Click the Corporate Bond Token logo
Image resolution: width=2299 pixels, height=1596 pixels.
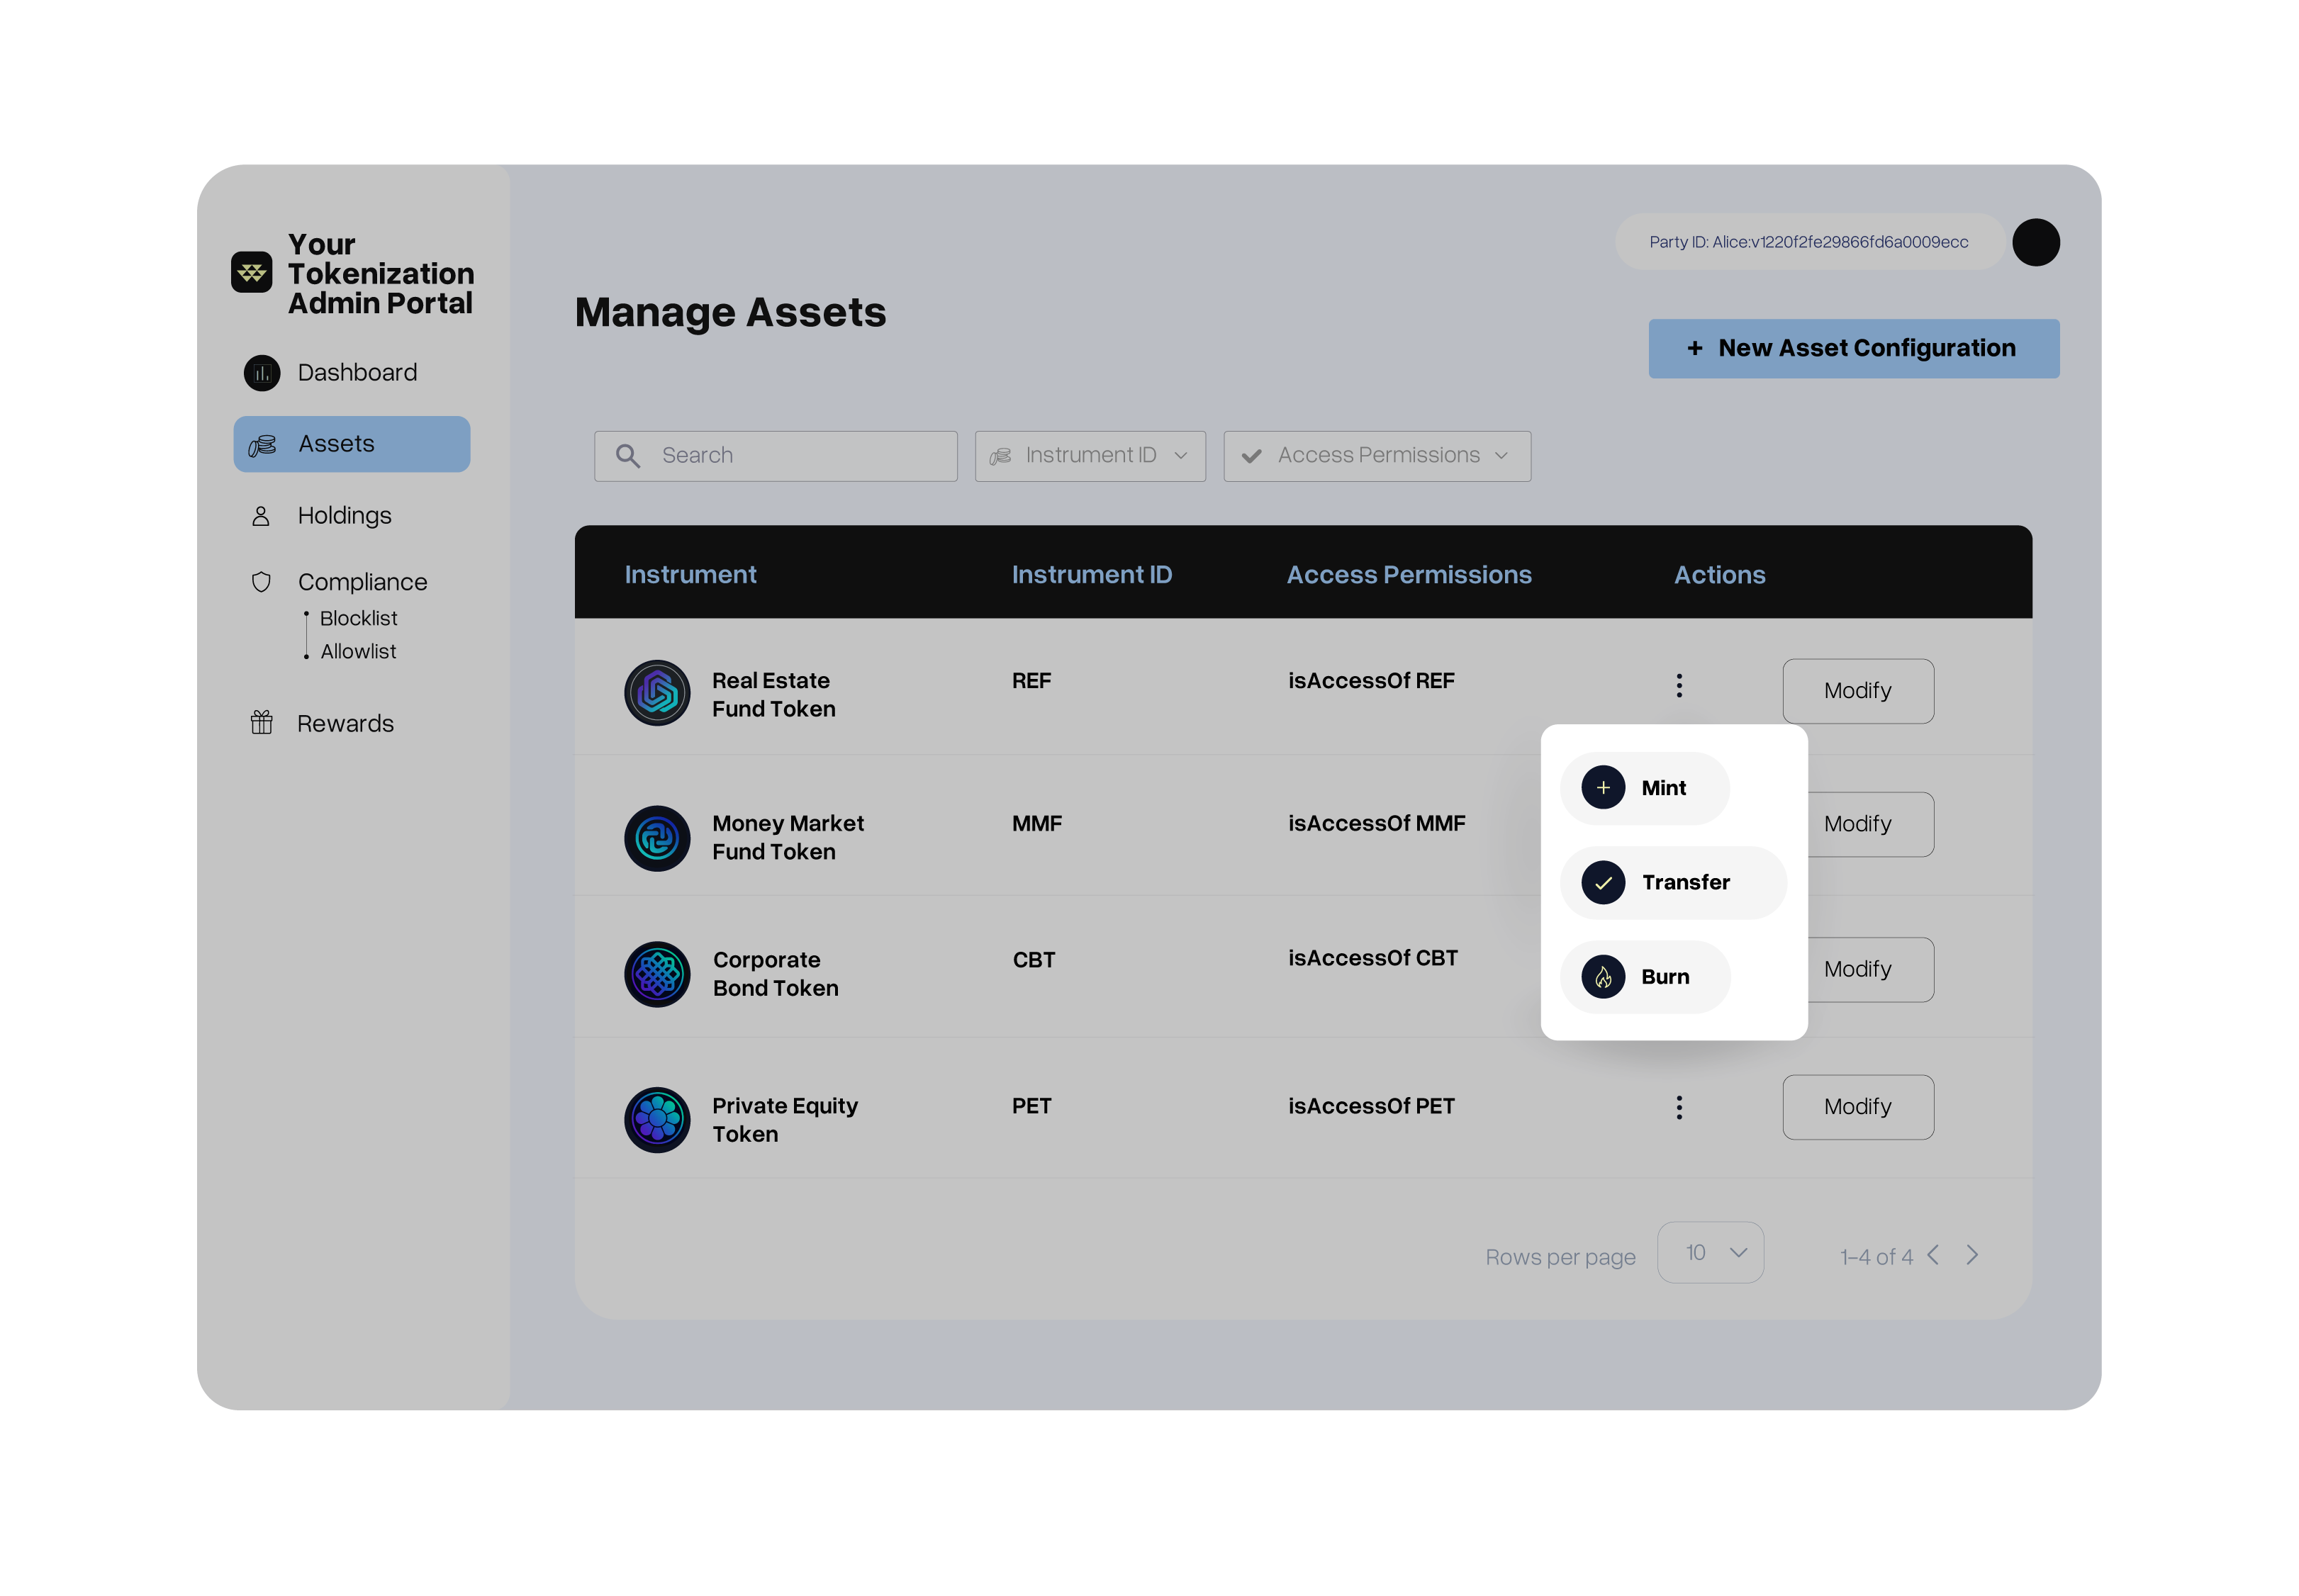tap(657, 974)
